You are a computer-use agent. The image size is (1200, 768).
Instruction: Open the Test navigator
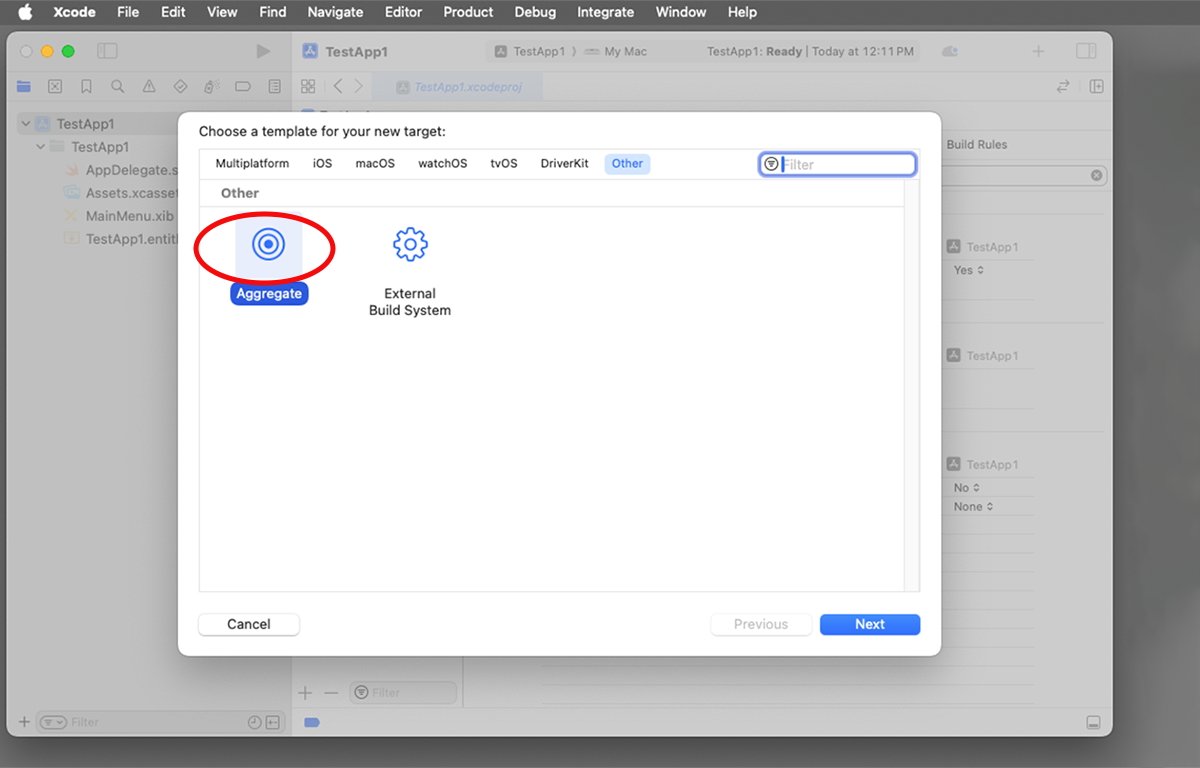180,86
